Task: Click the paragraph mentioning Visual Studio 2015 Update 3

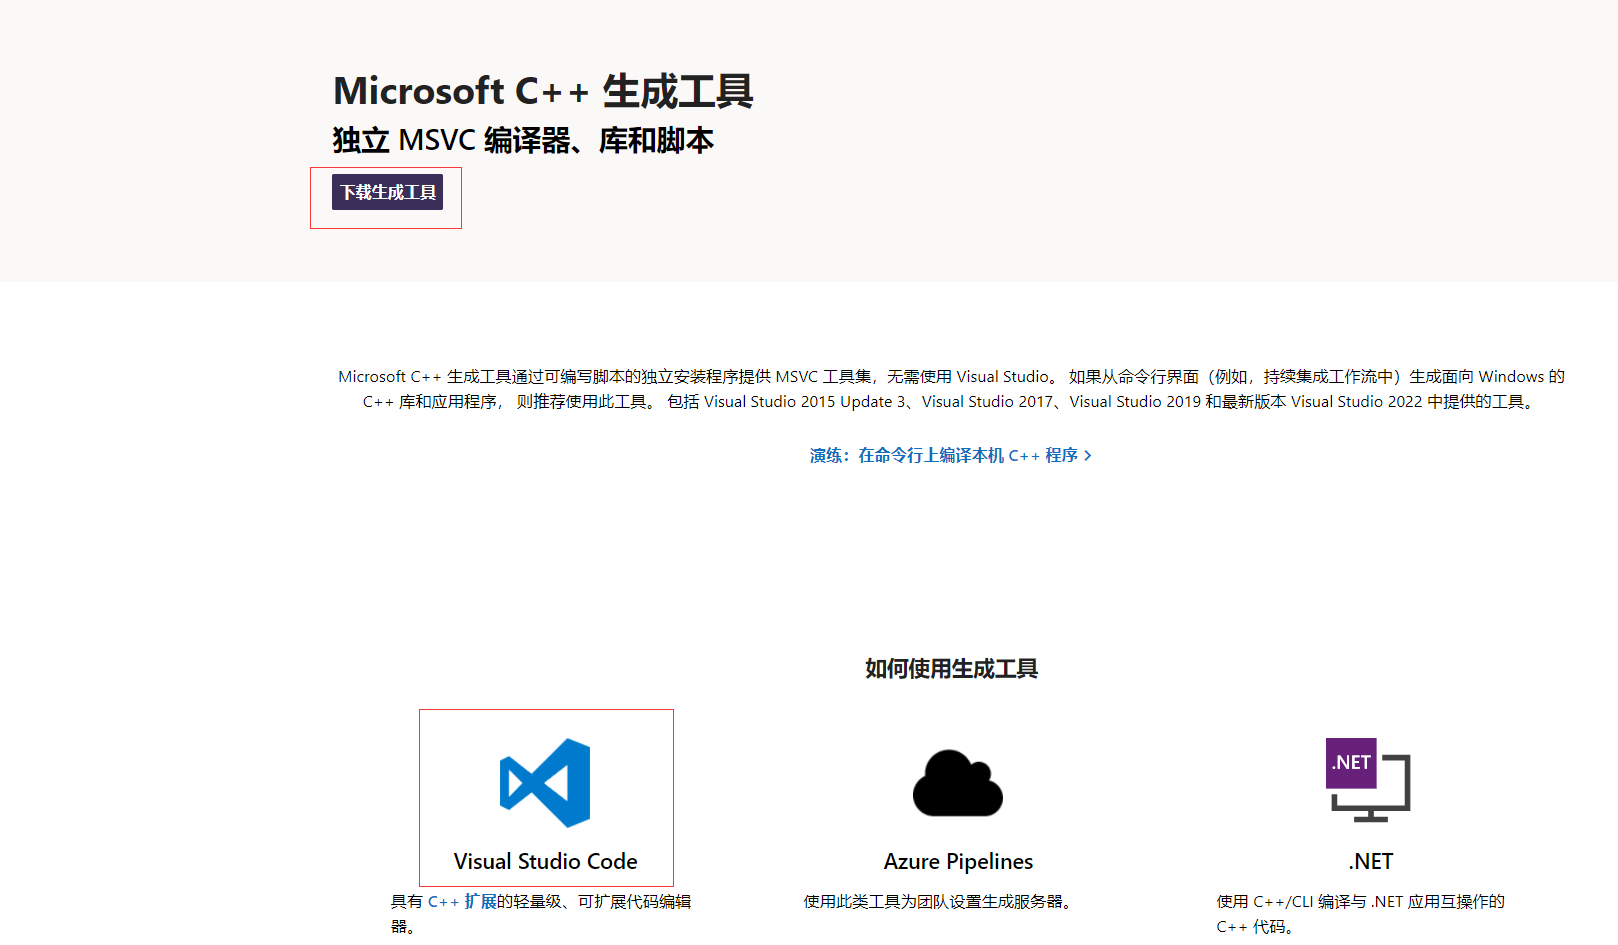Action: point(951,389)
